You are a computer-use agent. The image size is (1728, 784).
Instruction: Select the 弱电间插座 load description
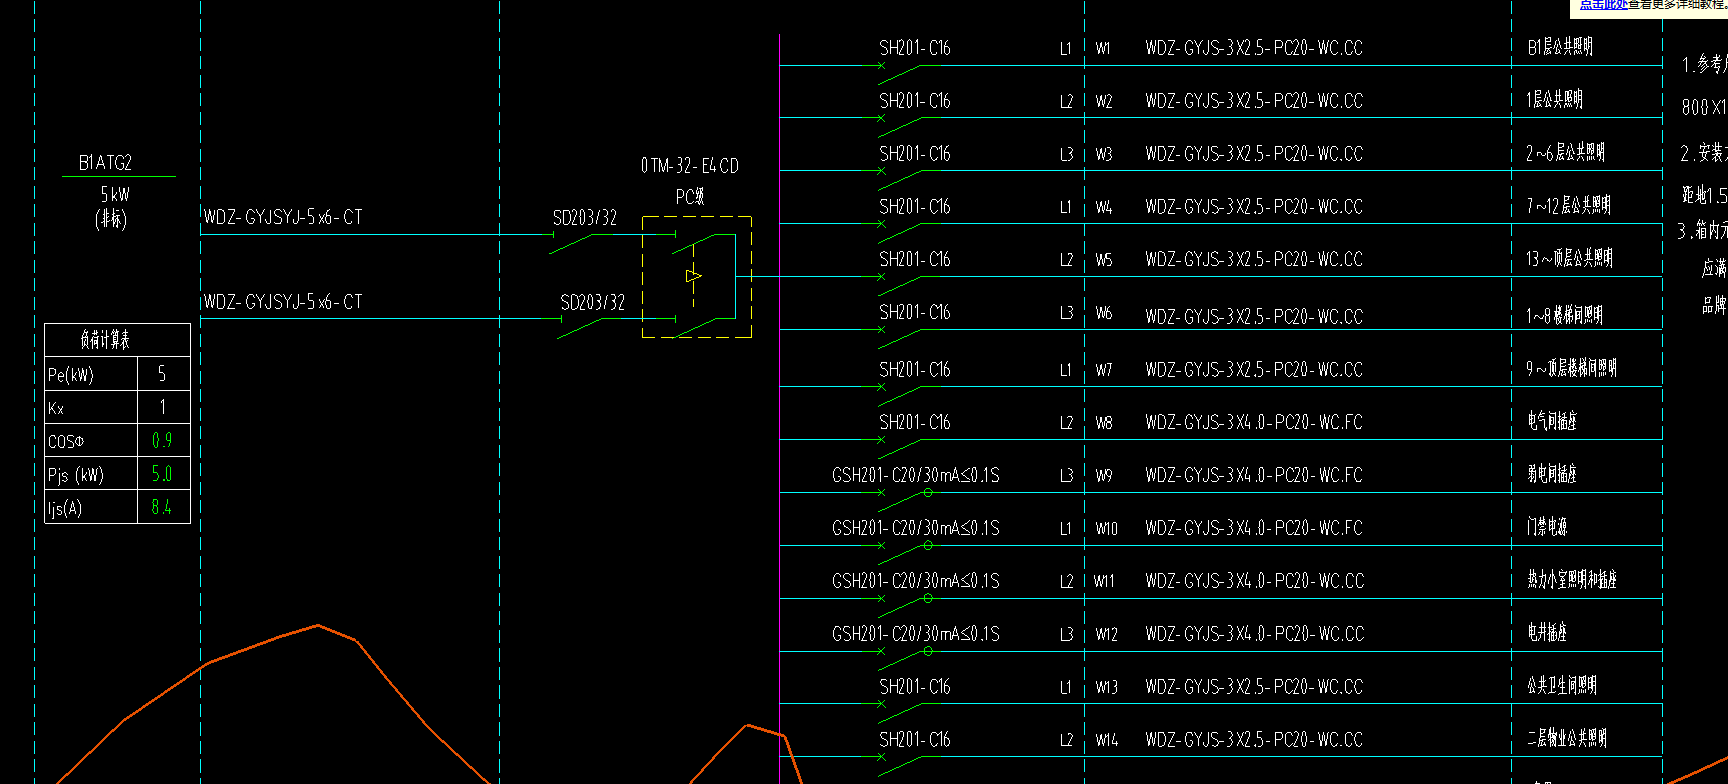point(1552,475)
